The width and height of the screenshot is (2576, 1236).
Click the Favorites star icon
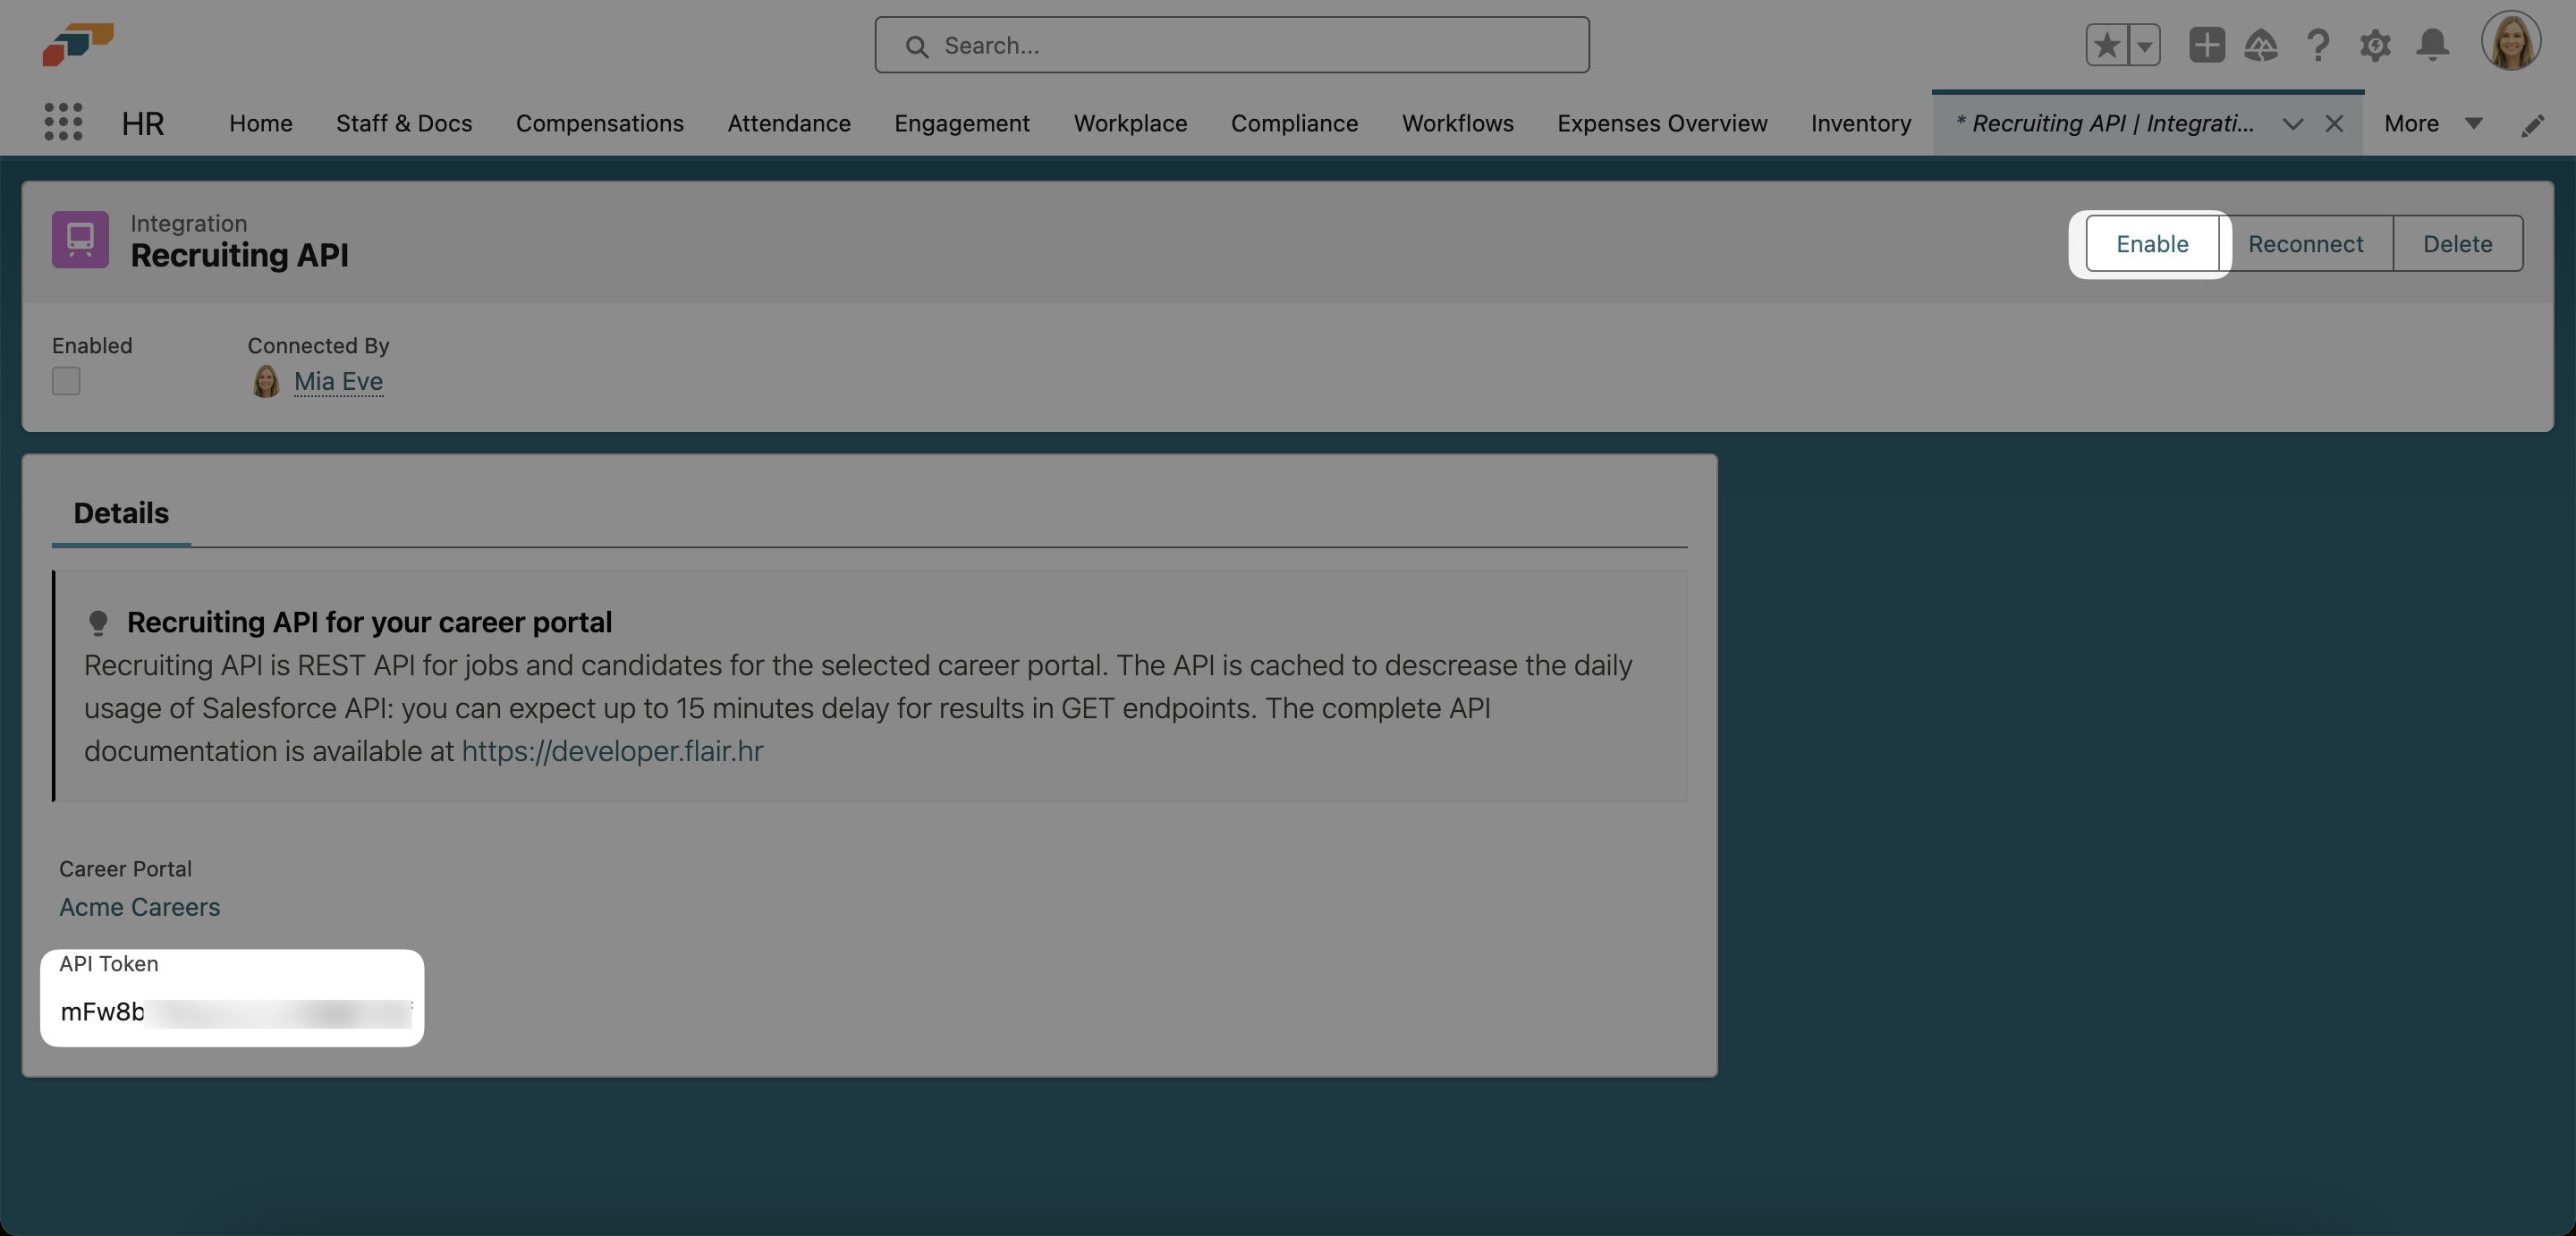[x=2106, y=45]
